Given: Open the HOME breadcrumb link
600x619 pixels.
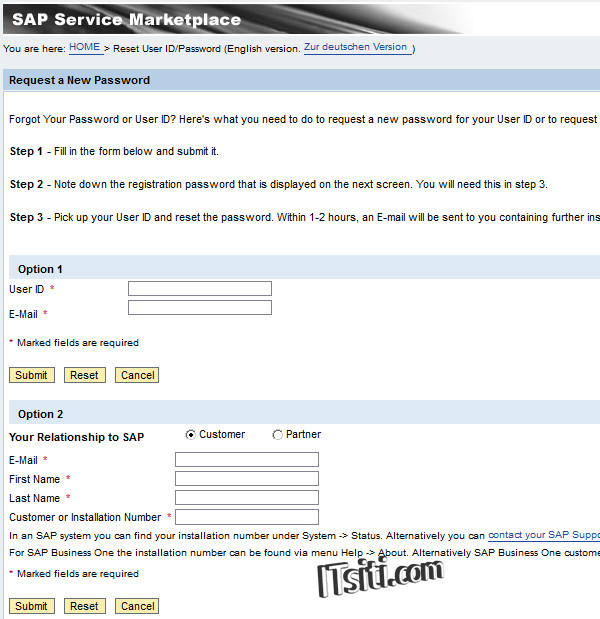Looking at the screenshot, I should [x=85, y=47].
